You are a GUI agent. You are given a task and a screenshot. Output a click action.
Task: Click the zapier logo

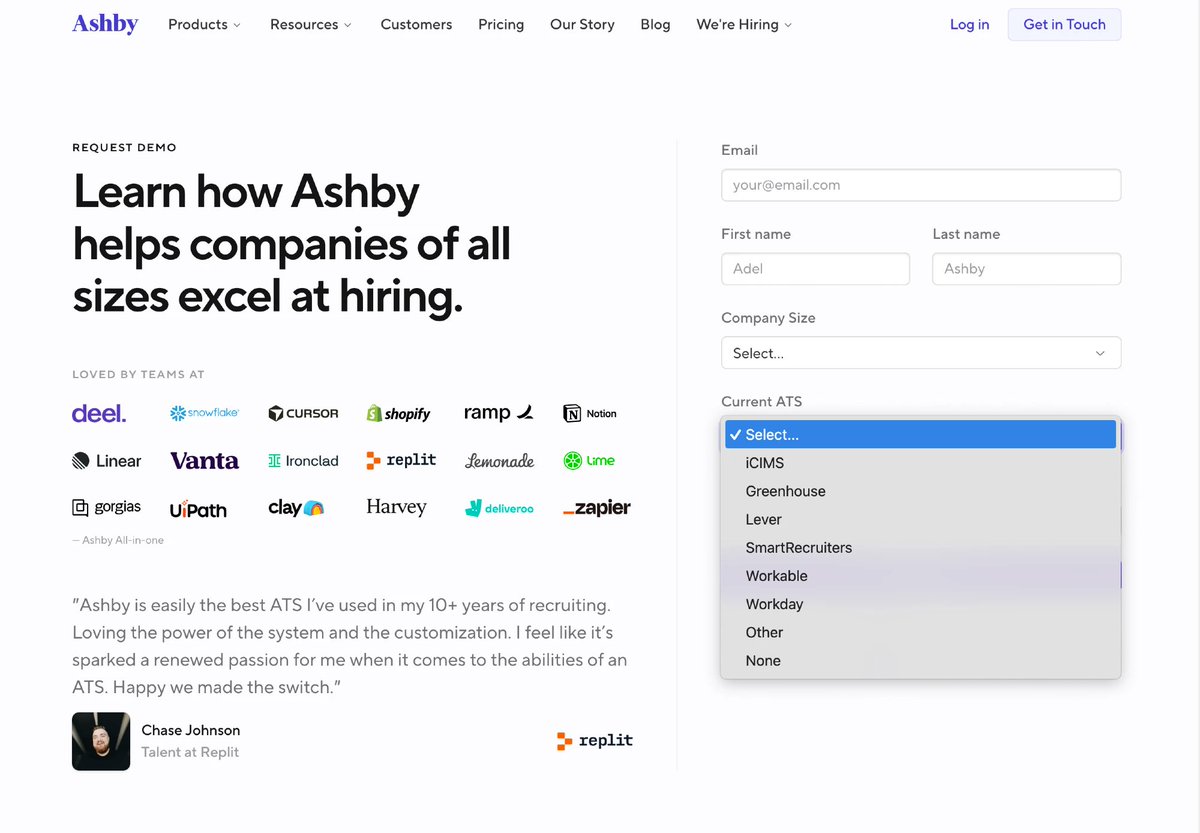pyautogui.click(x=596, y=508)
